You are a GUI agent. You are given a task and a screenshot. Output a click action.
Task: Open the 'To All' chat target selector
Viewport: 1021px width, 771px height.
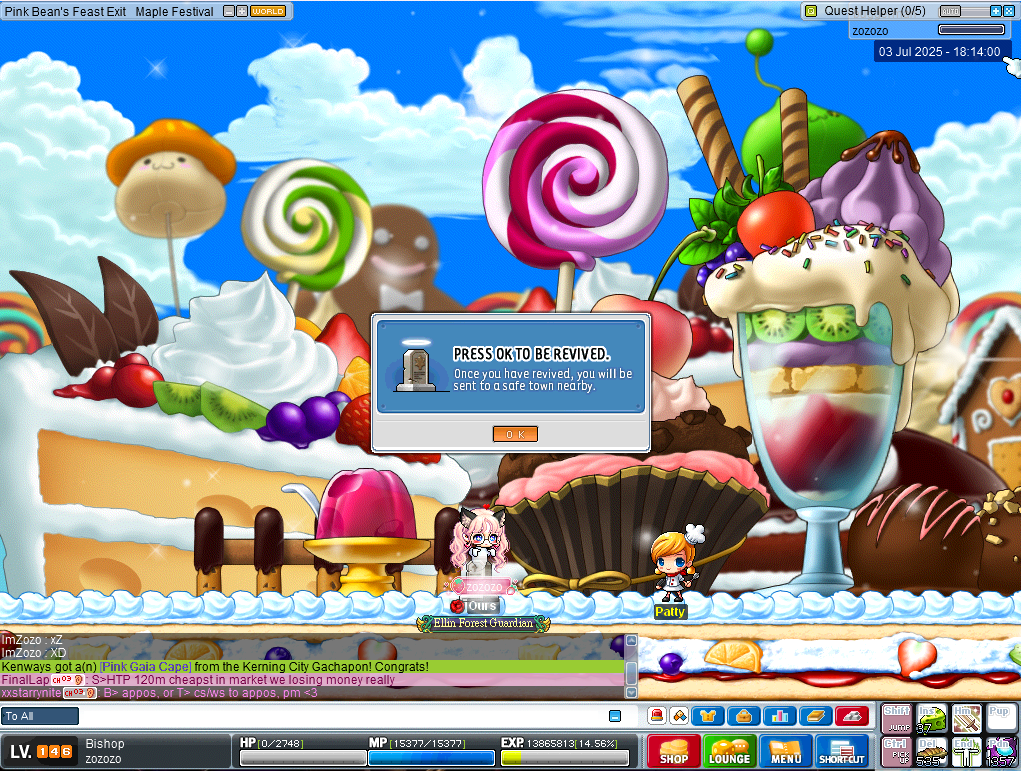coord(40,716)
